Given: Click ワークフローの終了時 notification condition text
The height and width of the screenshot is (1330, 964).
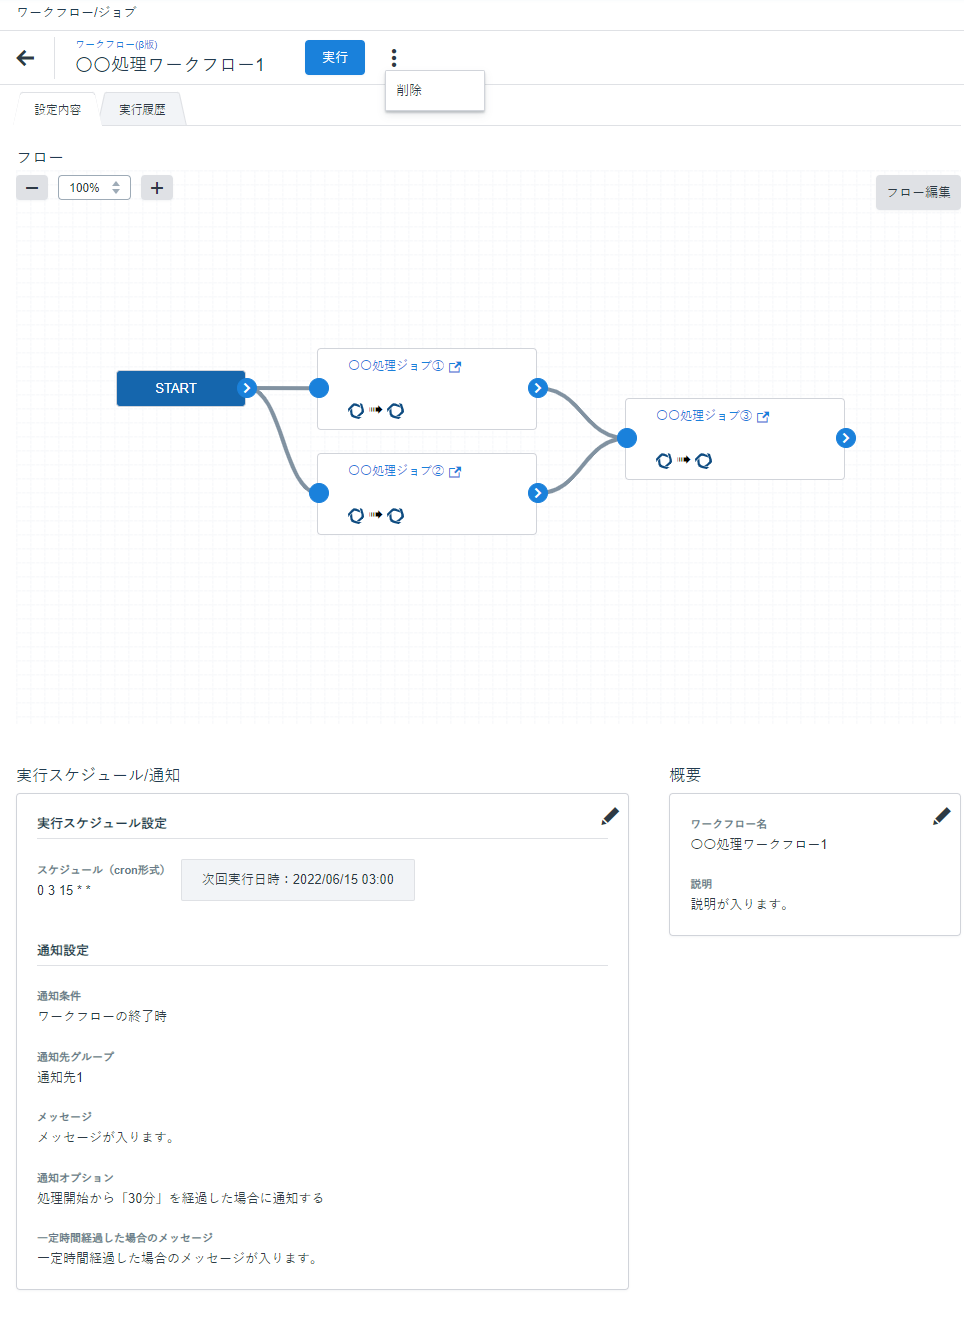Looking at the screenshot, I should (x=102, y=1016).
